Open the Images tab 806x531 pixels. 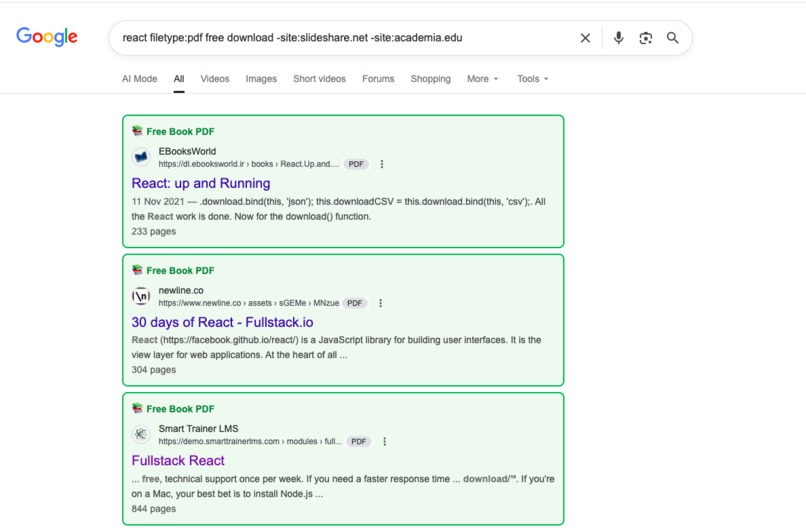pyautogui.click(x=261, y=79)
